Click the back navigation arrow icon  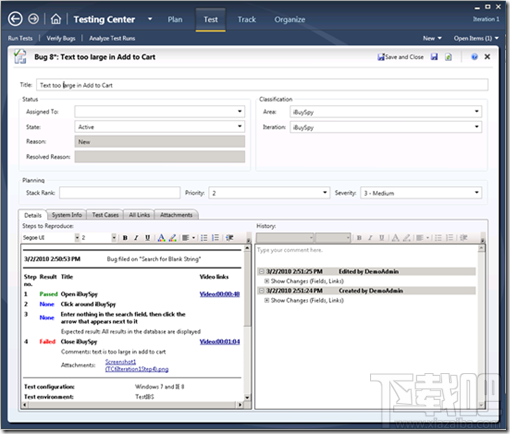(x=15, y=19)
